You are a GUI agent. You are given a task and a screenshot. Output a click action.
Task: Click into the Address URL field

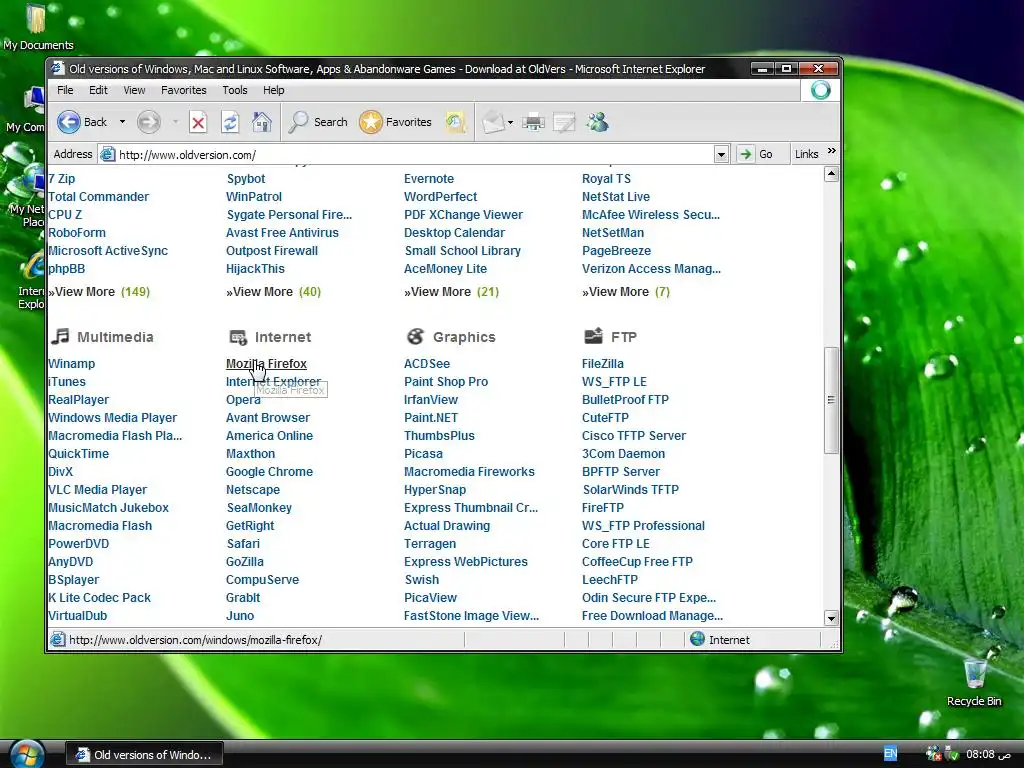coord(415,155)
